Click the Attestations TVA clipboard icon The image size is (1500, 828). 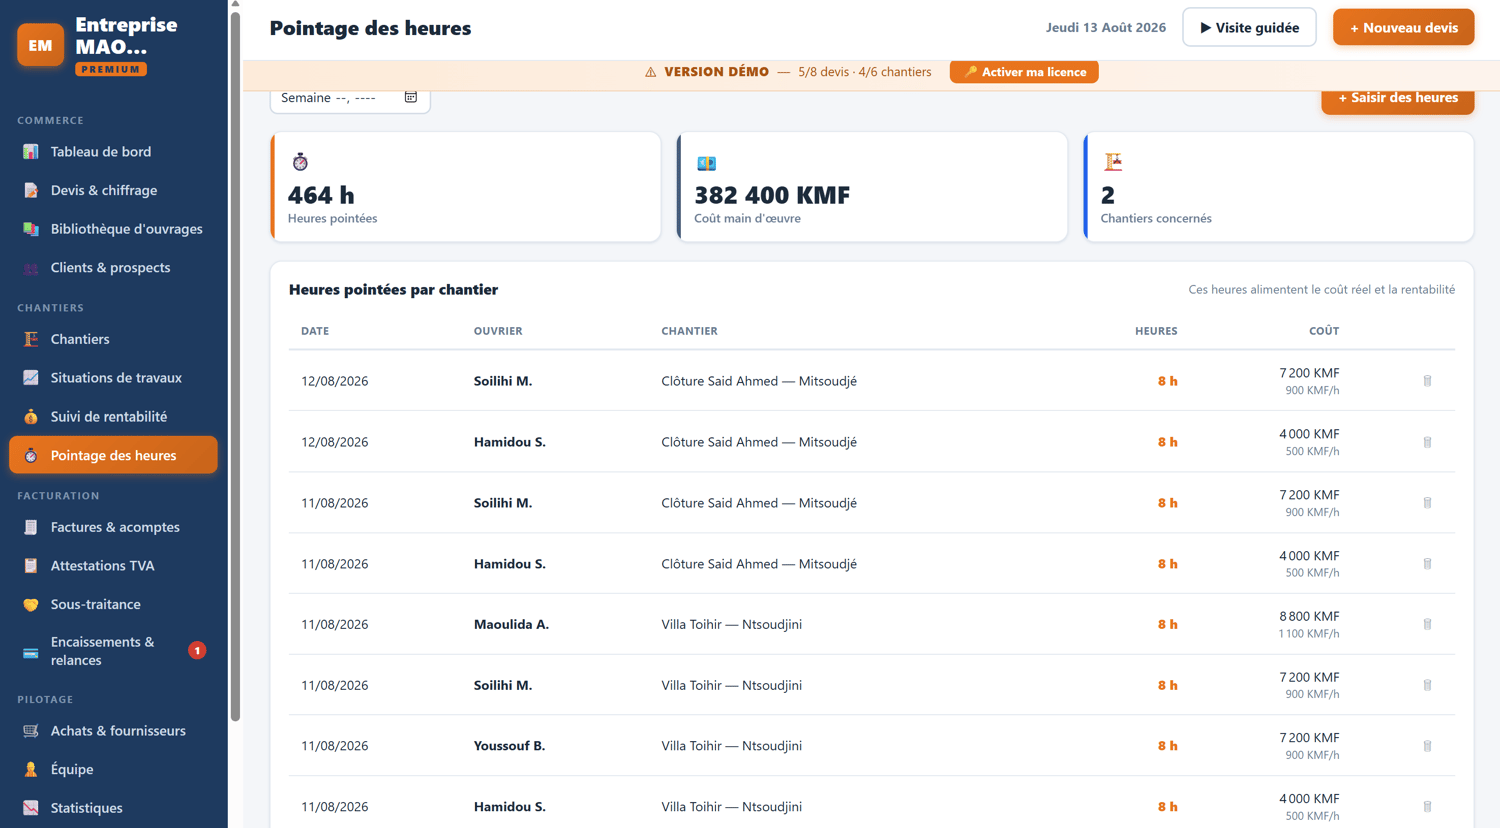point(31,566)
